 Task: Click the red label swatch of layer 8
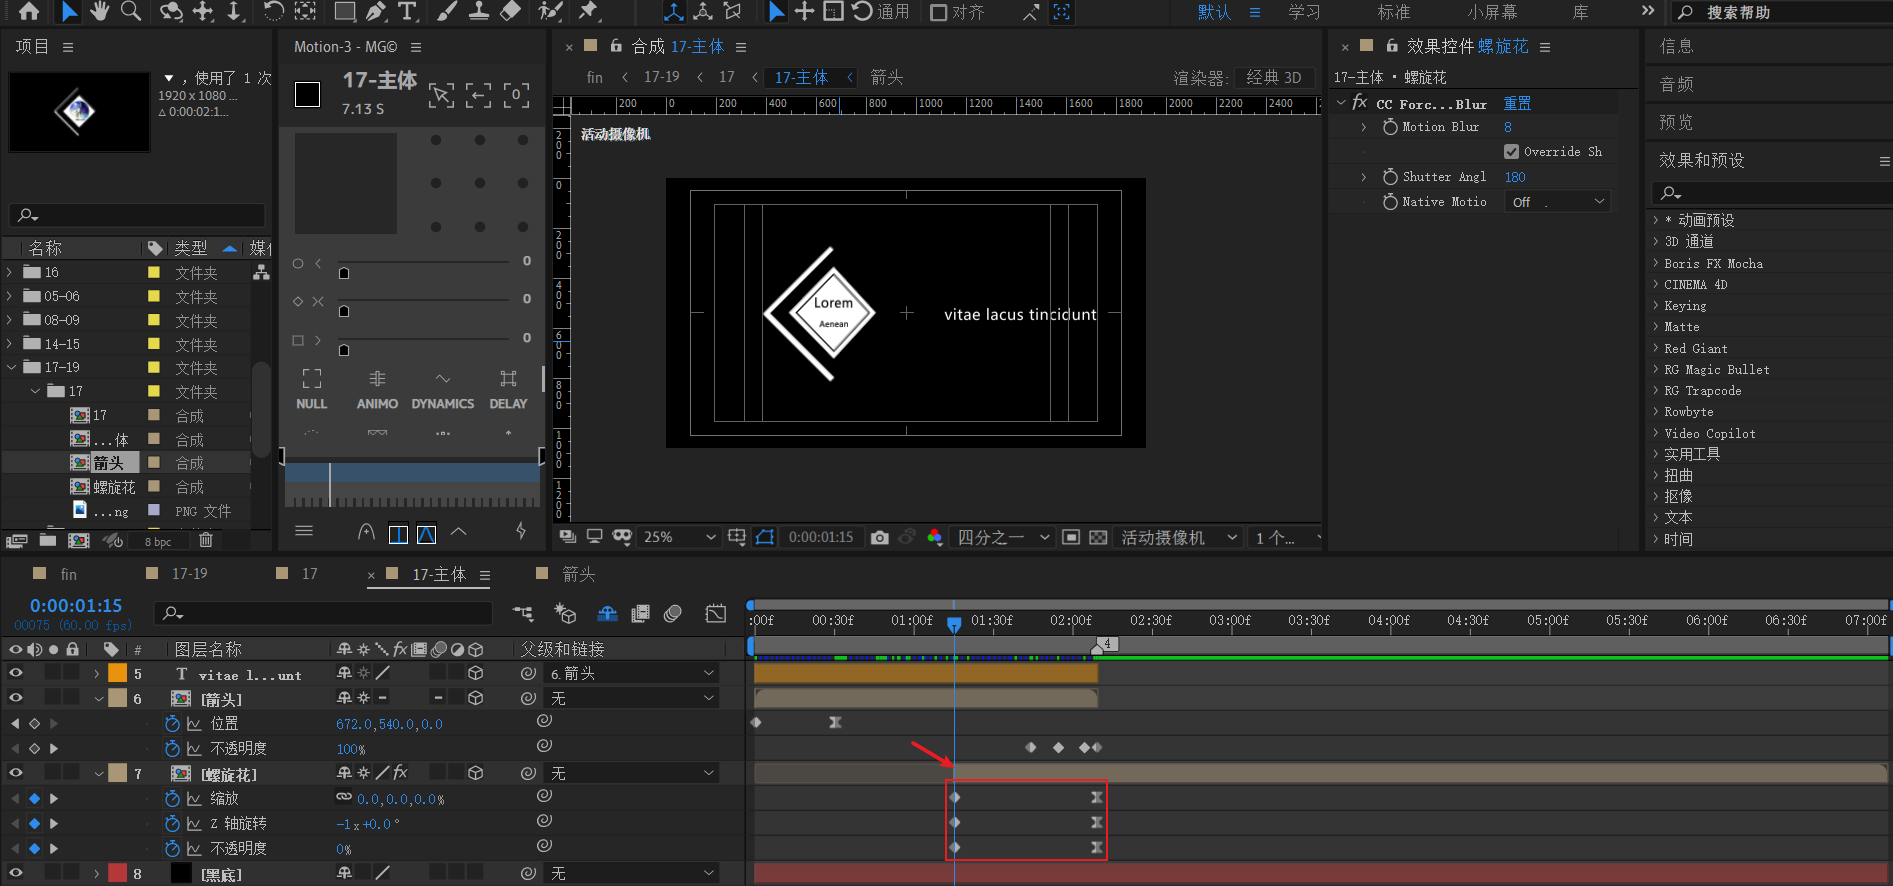coord(117,873)
